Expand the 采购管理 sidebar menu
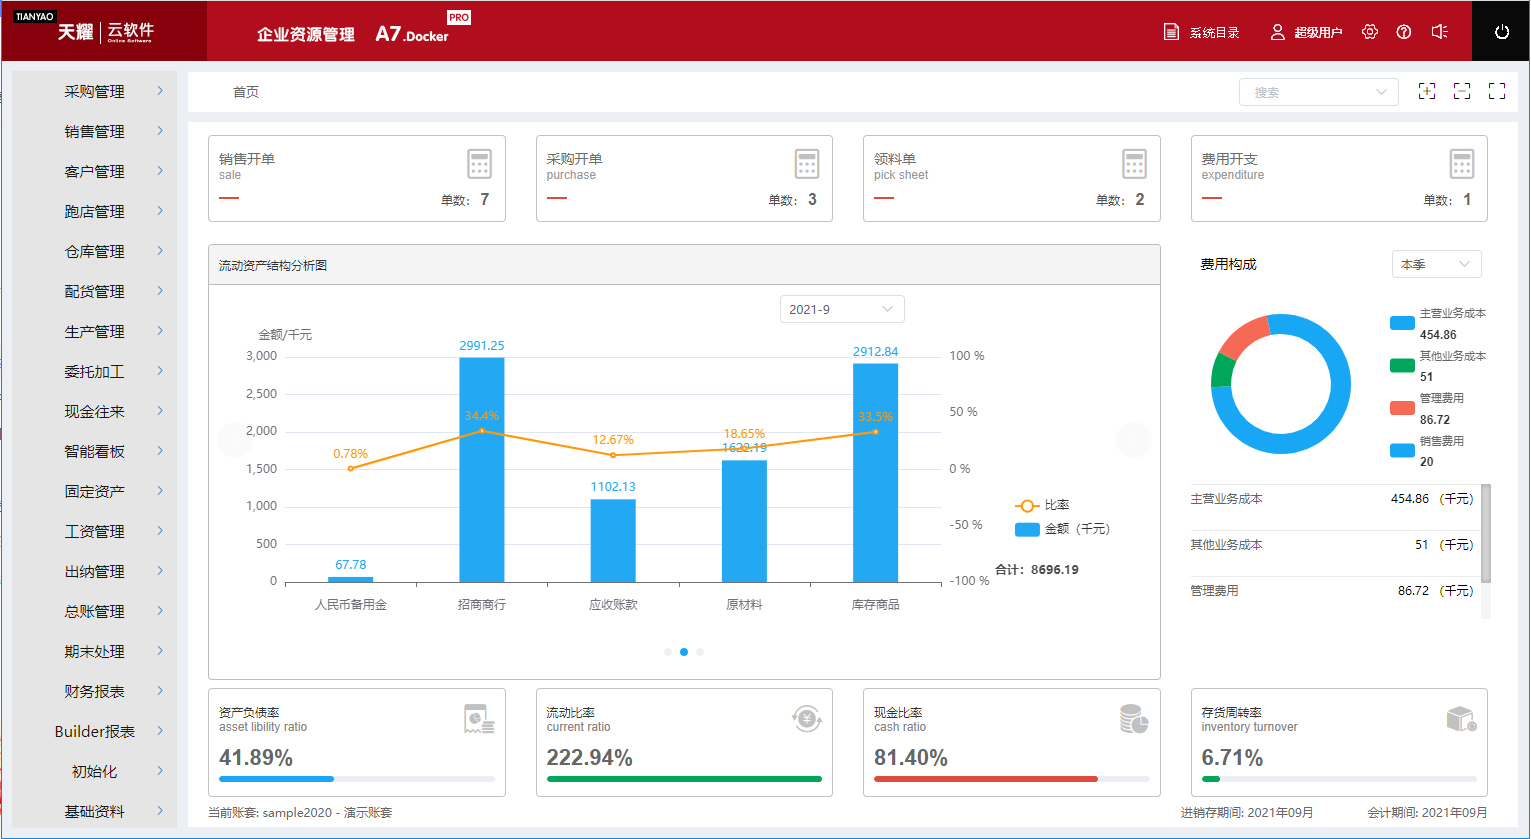Screen dimensions: 1531x839 95,91
